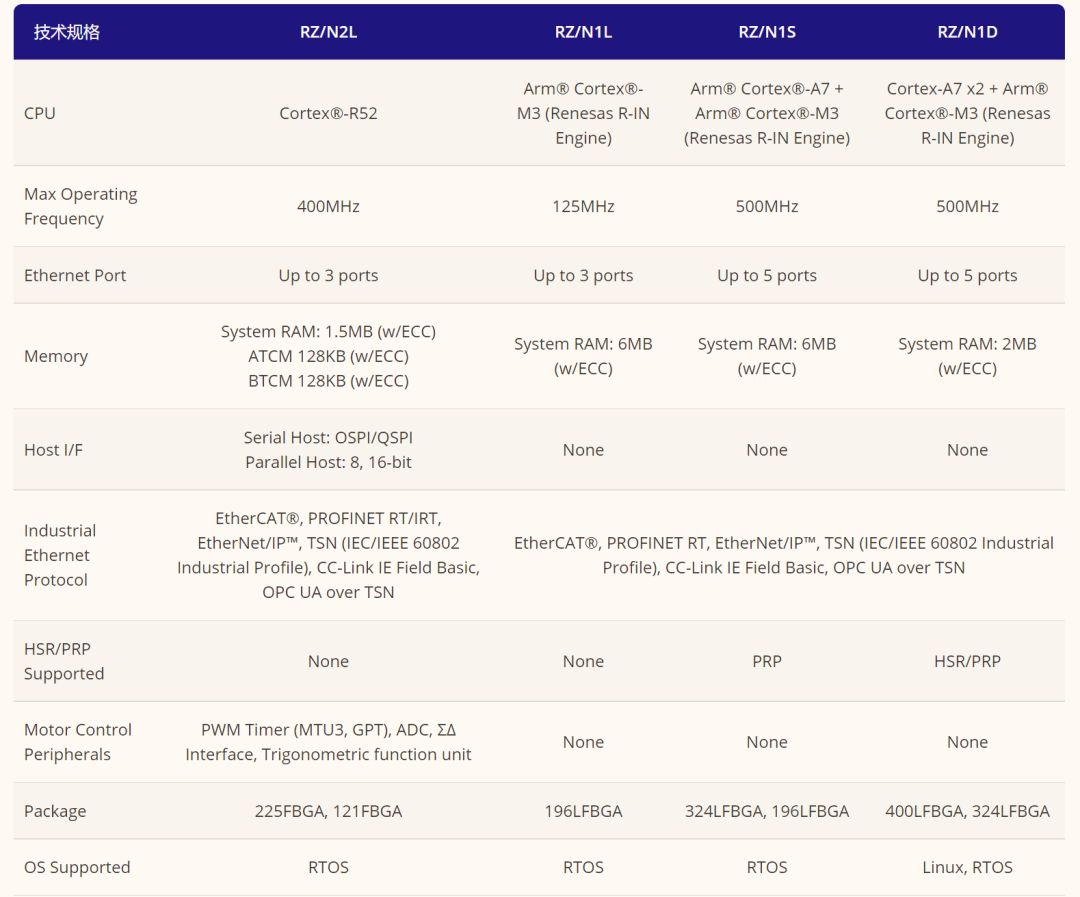The height and width of the screenshot is (897, 1080).
Task: Click the Linux, RTOS cell
Action: (967, 867)
